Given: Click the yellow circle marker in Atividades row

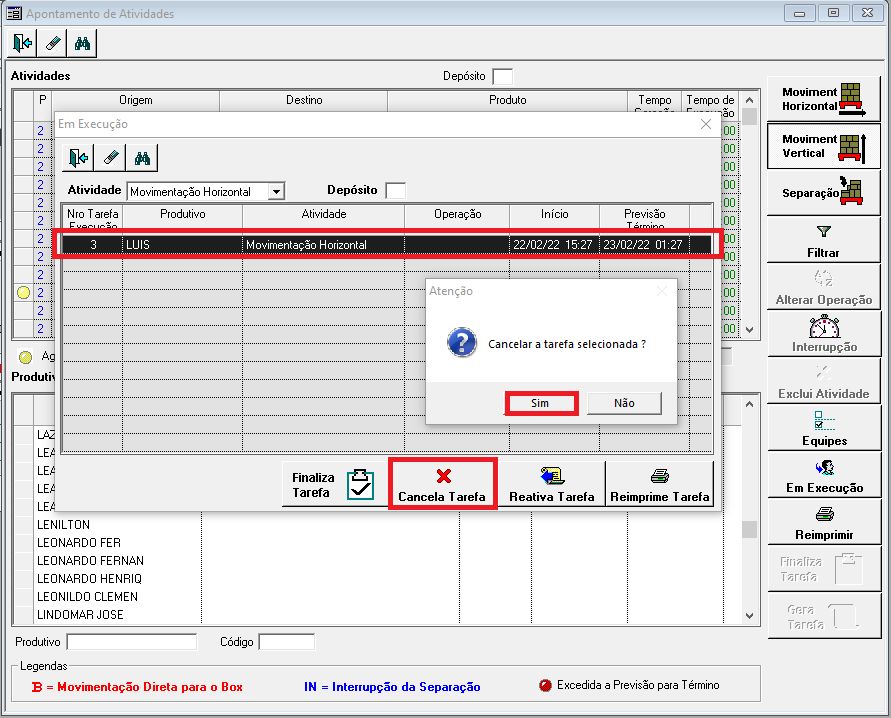Looking at the screenshot, I should click(23, 293).
